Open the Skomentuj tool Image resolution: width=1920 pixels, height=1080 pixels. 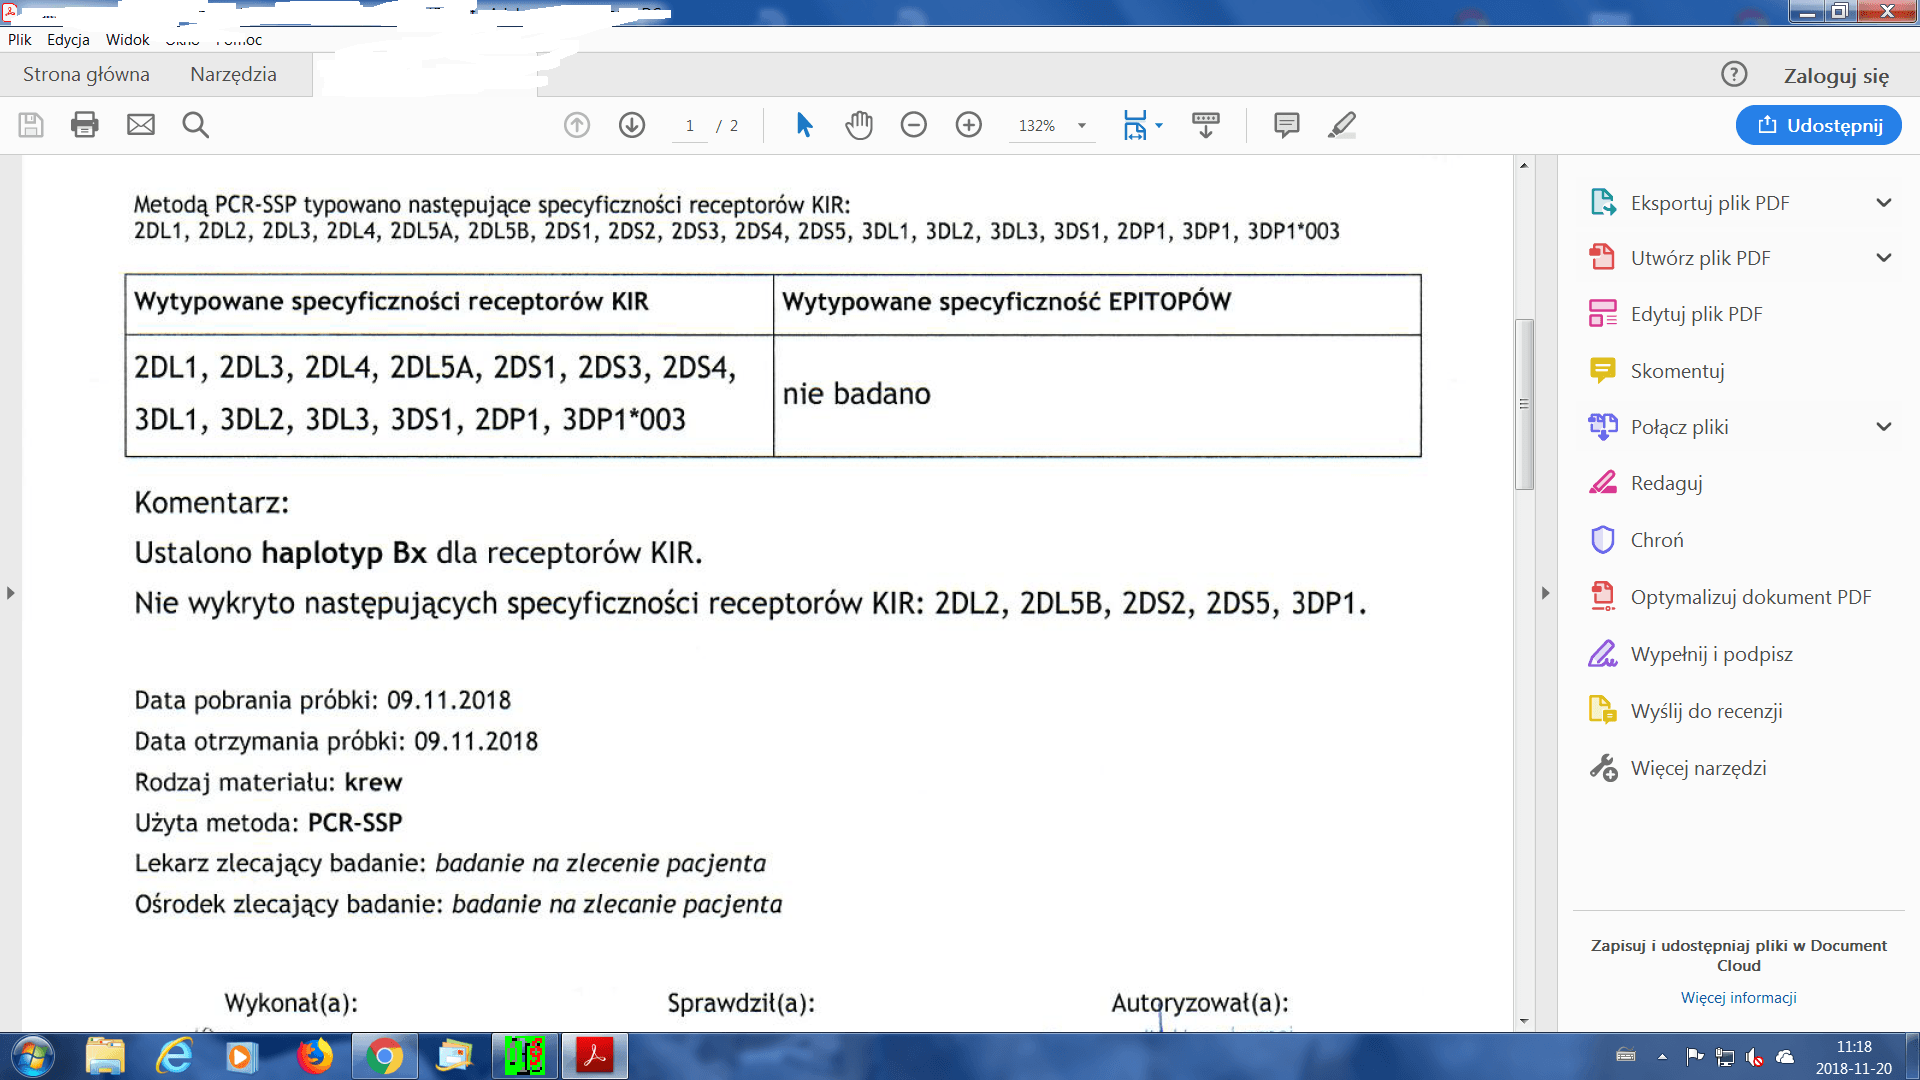pyautogui.click(x=1677, y=371)
